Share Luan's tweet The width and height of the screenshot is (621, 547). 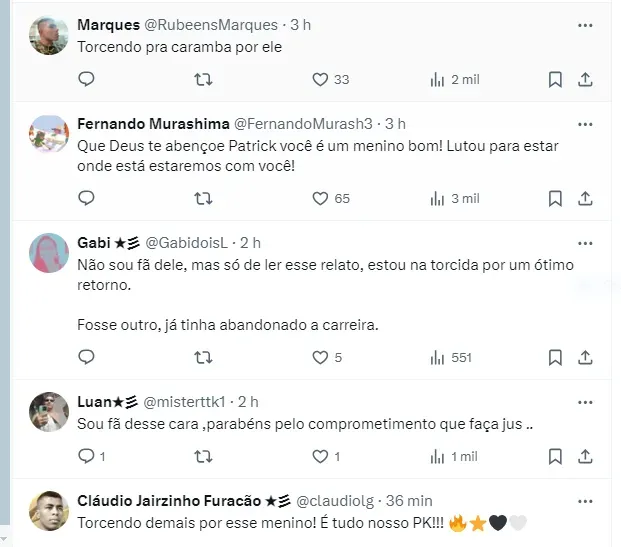click(587, 457)
